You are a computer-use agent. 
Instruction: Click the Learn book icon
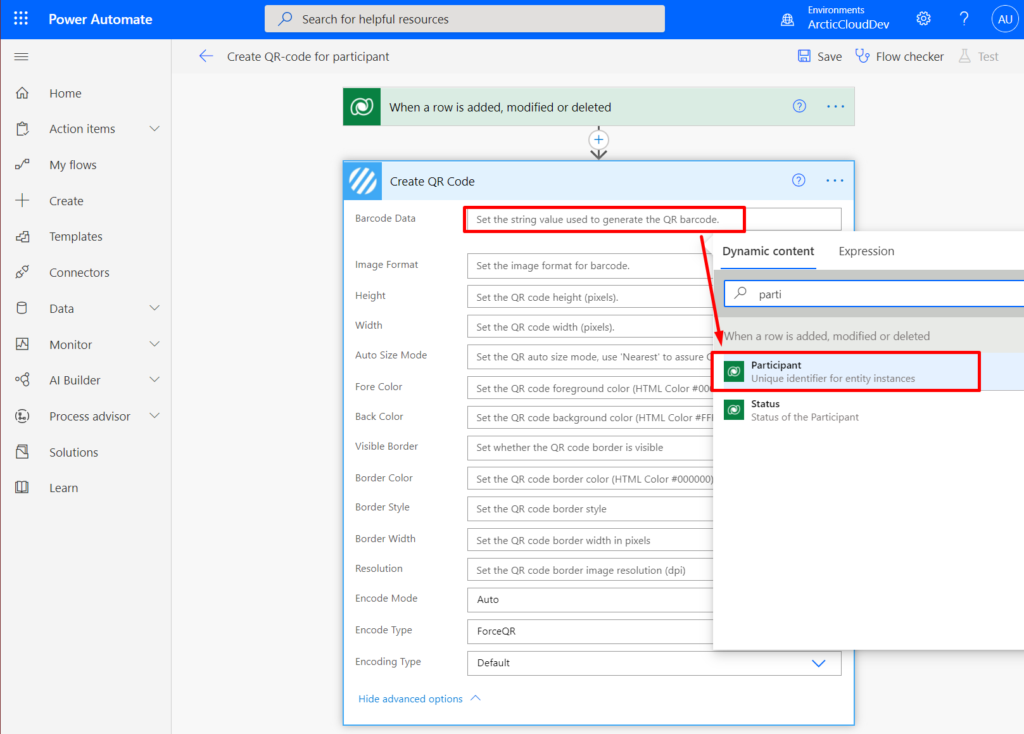22,487
